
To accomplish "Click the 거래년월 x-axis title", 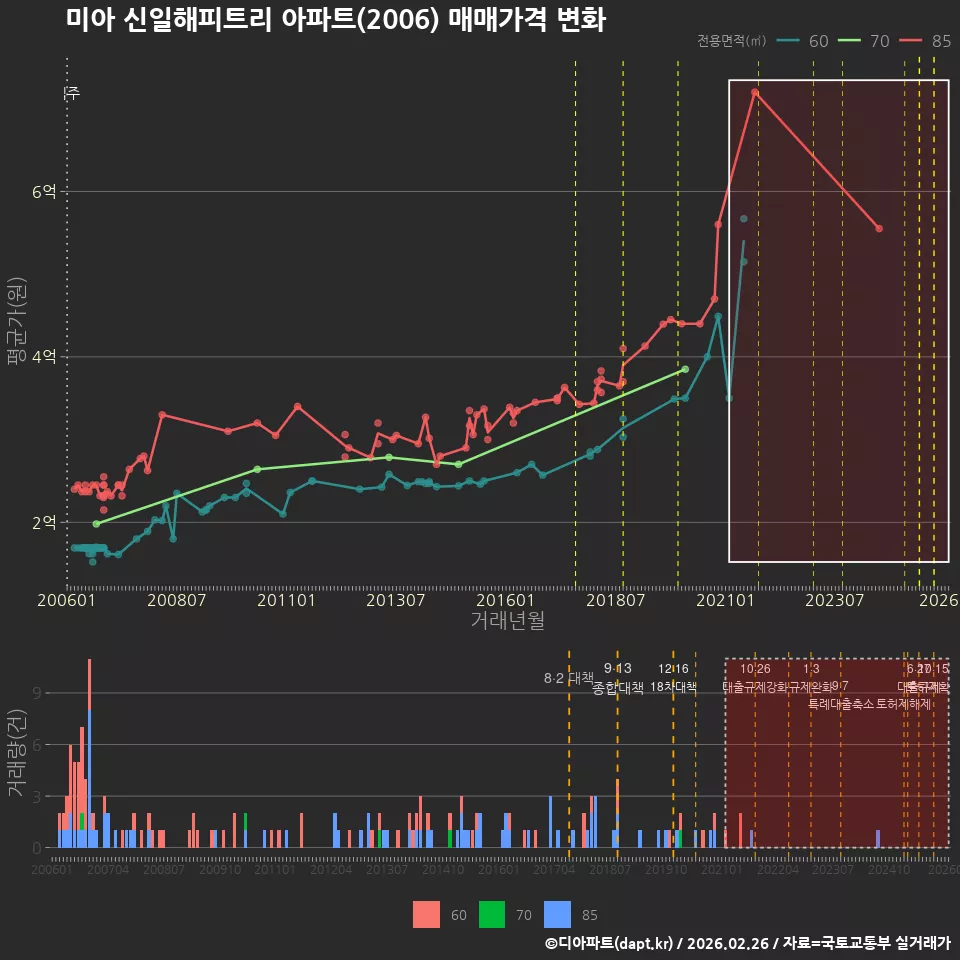I will click(508, 620).
